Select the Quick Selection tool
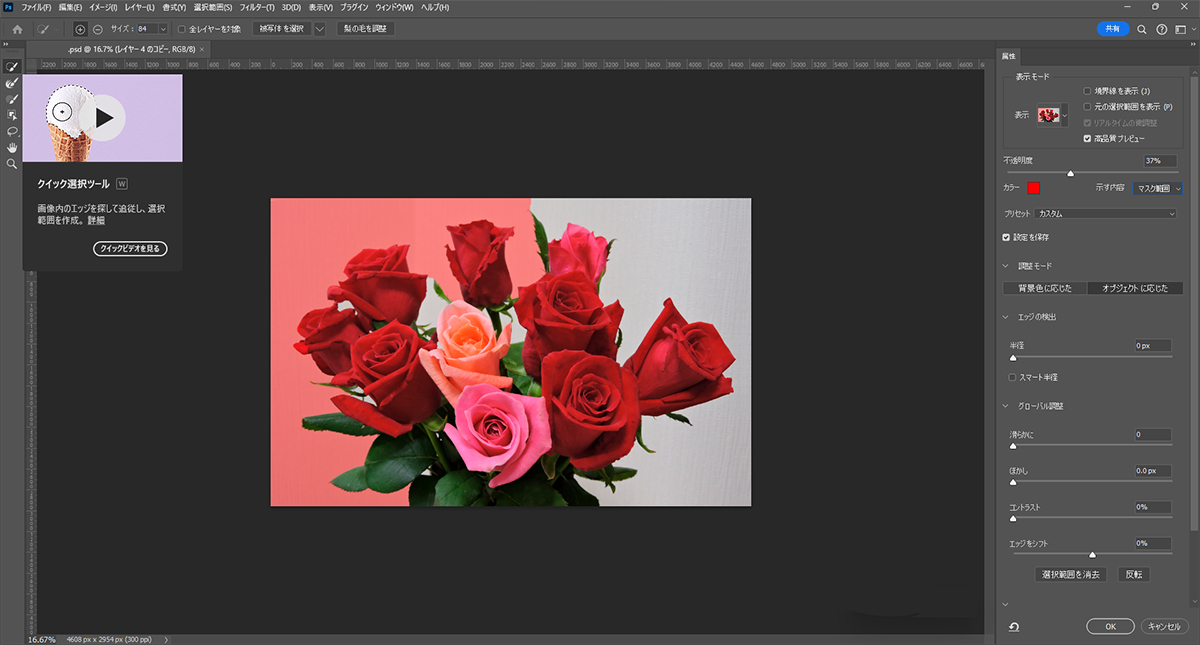Image resolution: width=1200 pixels, height=645 pixels. [x=12, y=67]
